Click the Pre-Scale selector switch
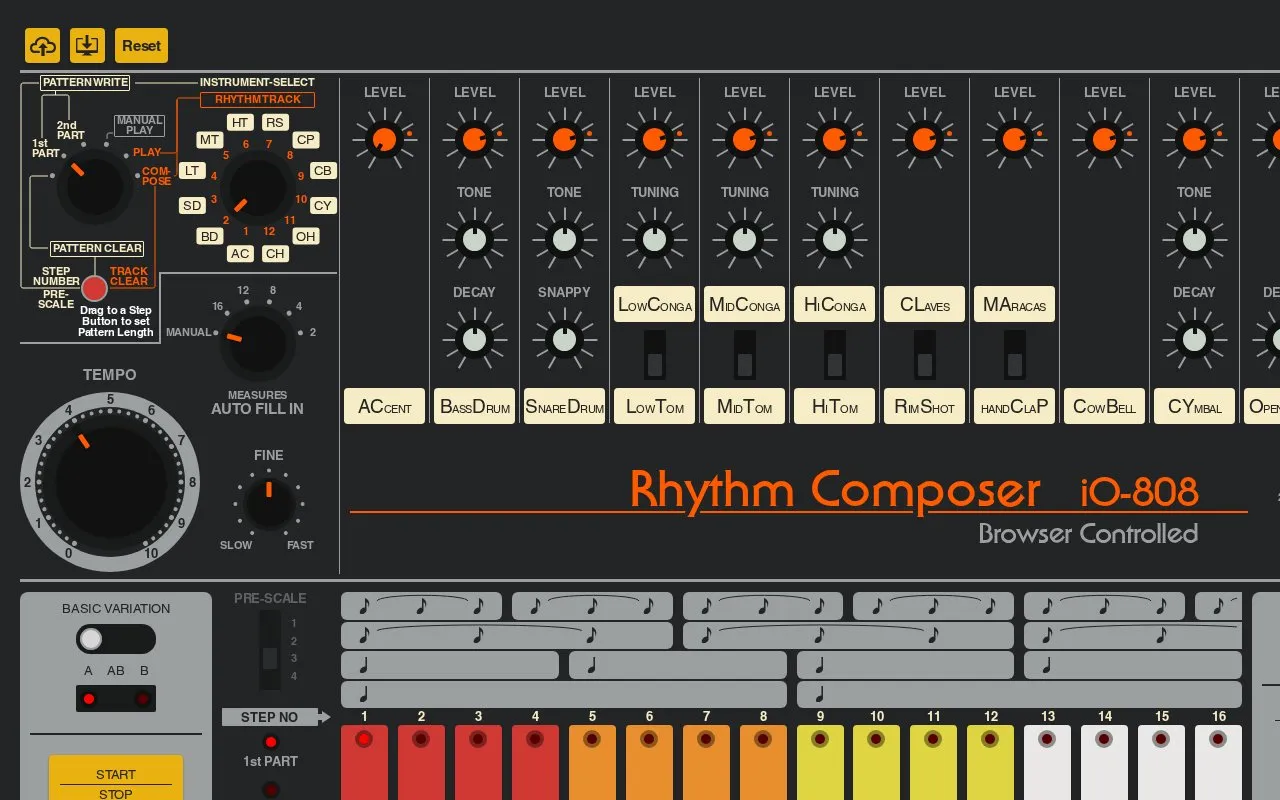The image size is (1280, 800). coord(269,650)
